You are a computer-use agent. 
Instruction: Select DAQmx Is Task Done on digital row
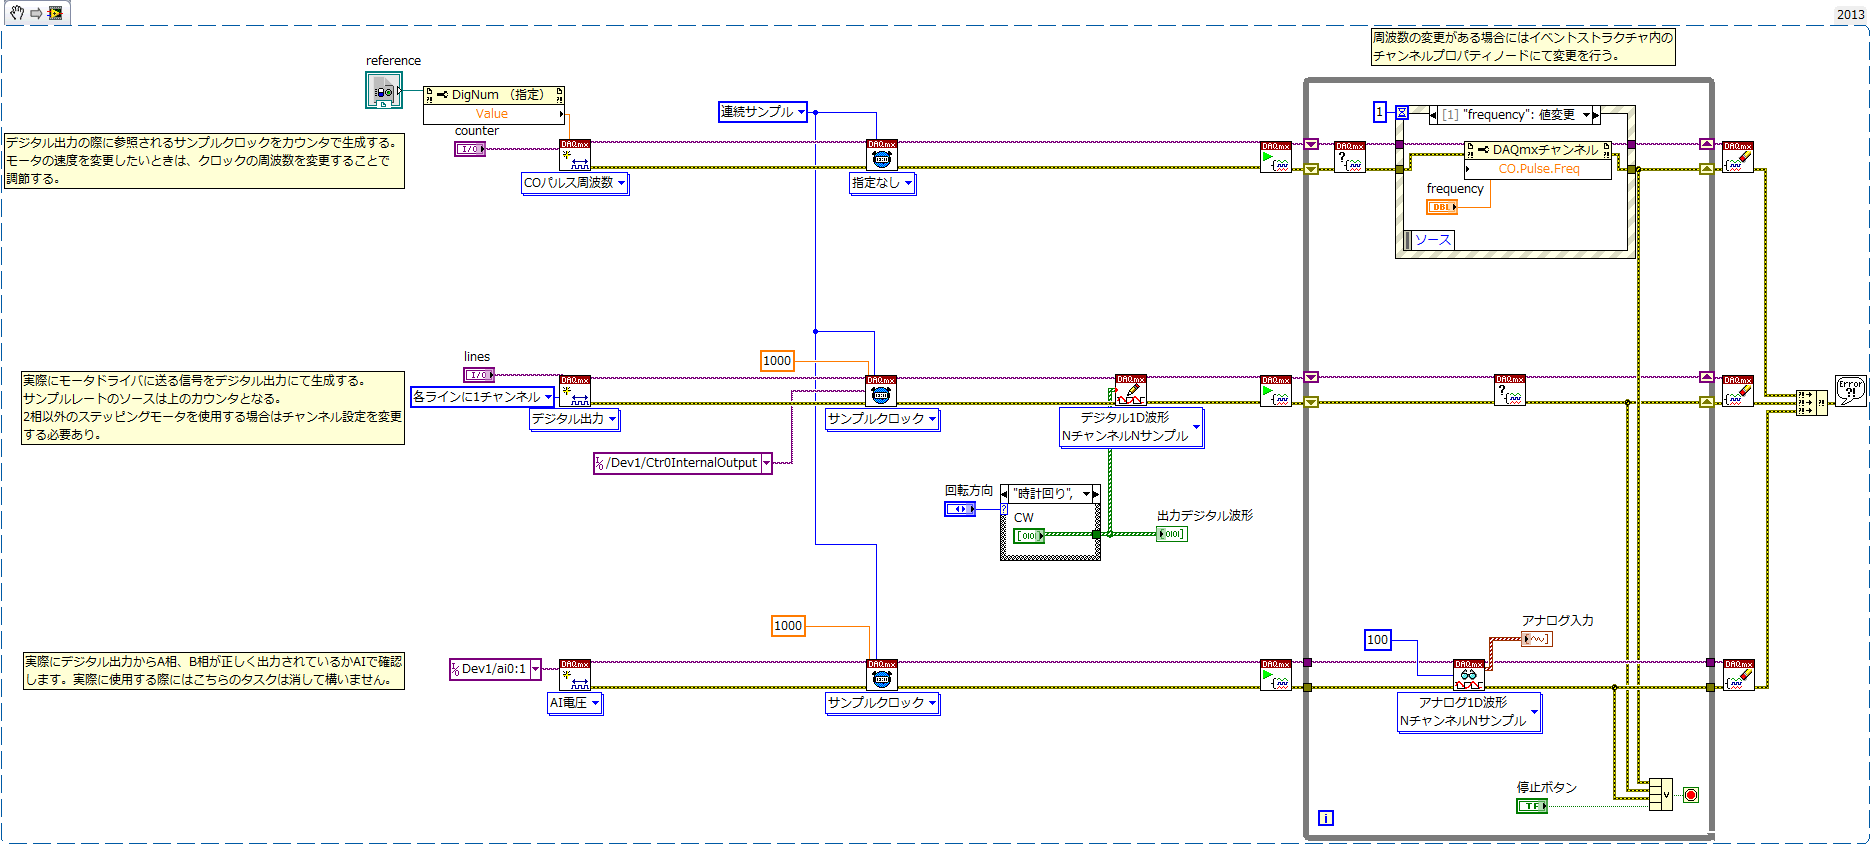1510,390
